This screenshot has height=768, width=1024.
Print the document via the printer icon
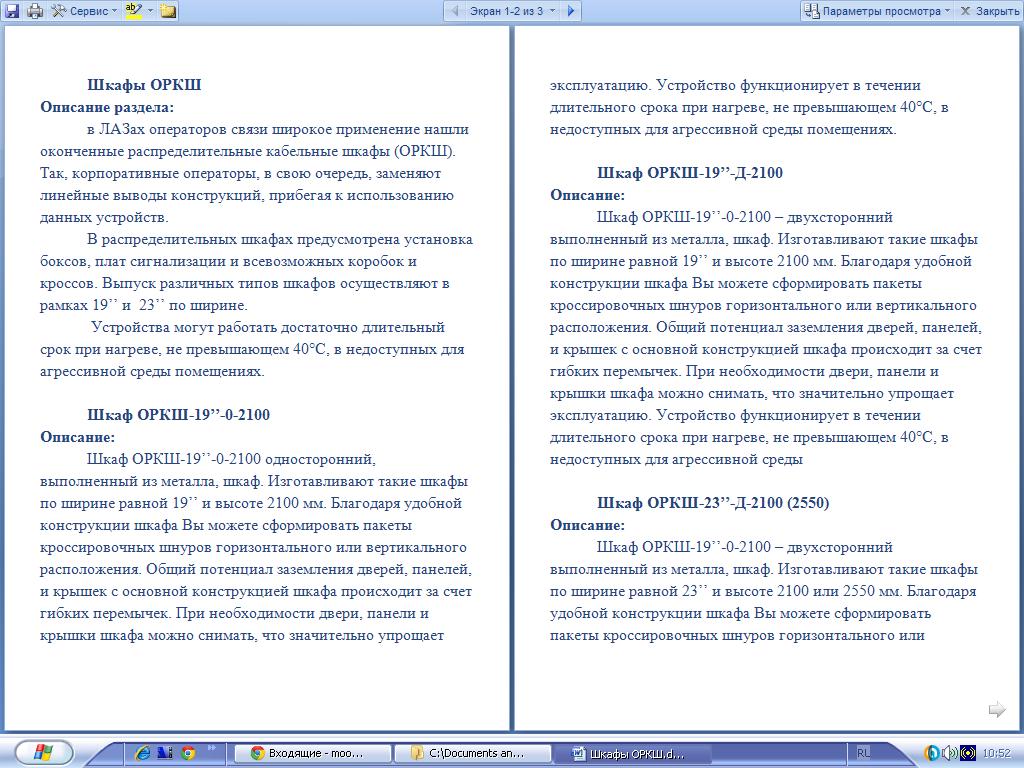35,10
